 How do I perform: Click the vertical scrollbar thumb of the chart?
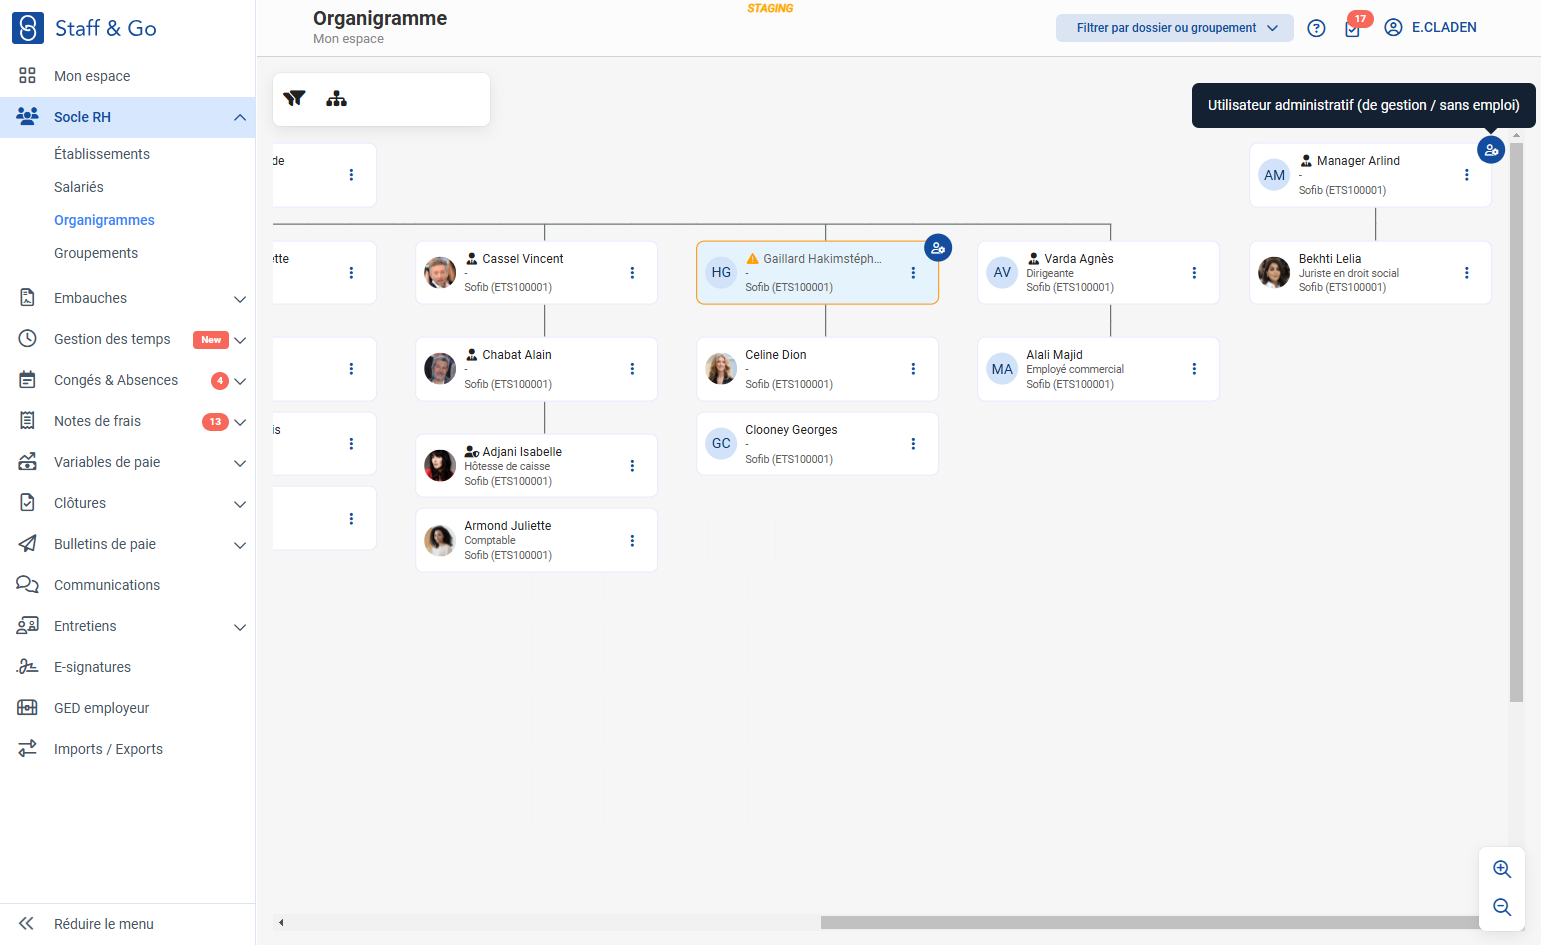[1516, 422]
